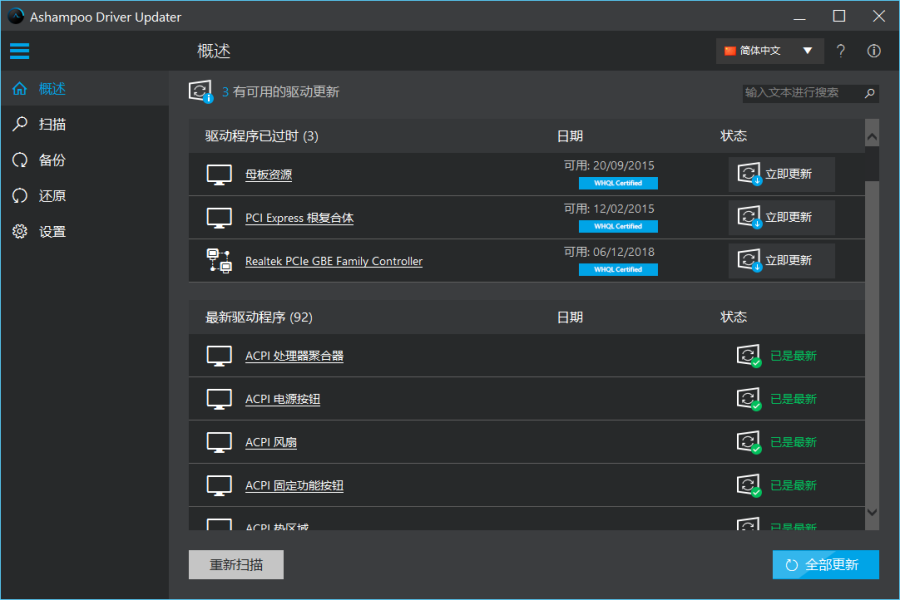The width and height of the screenshot is (900, 600).
Task: Open 还原 restore page in sidebar
Action: click(85, 196)
